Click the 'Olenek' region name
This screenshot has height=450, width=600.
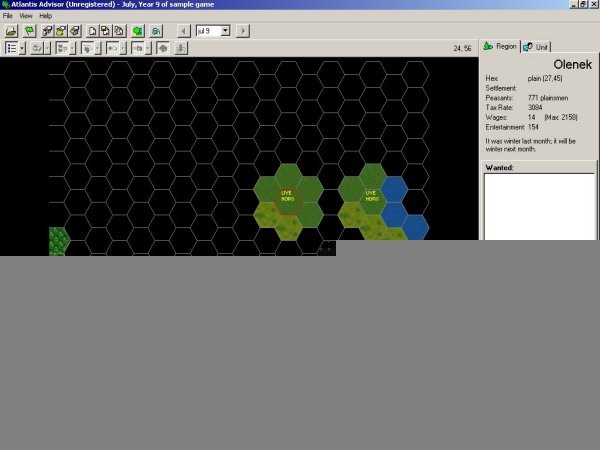572,64
